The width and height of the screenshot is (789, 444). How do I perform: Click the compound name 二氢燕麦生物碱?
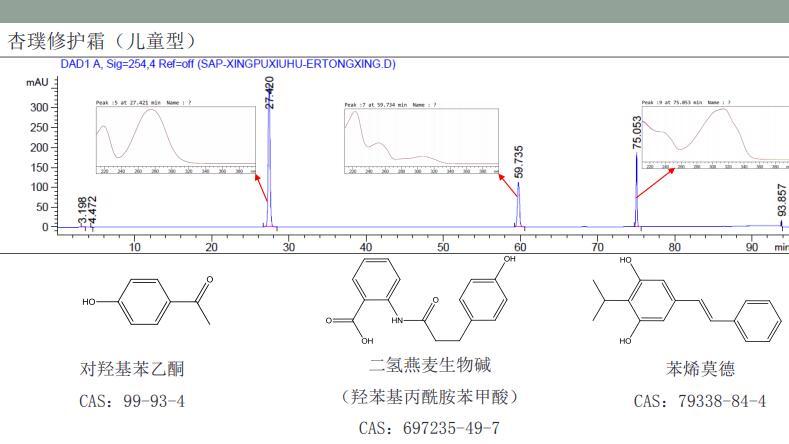pyautogui.click(x=430, y=365)
